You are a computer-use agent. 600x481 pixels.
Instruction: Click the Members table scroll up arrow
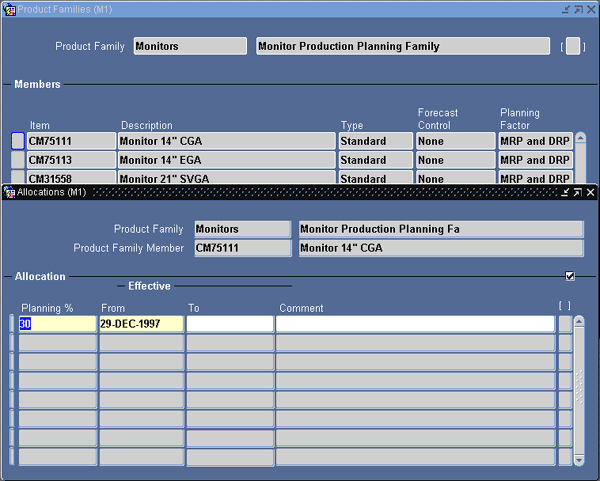click(x=580, y=138)
